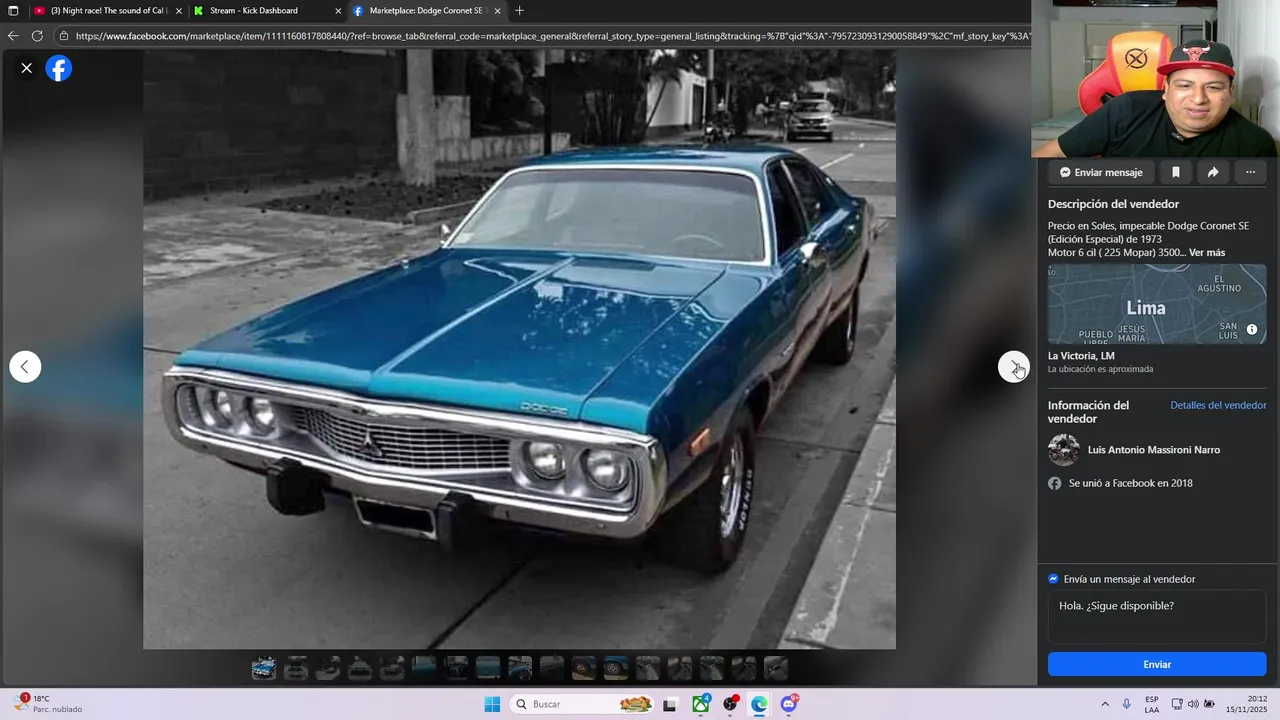Open OBS Studio from the taskbar
The height and width of the screenshot is (720, 1280).
(731, 704)
